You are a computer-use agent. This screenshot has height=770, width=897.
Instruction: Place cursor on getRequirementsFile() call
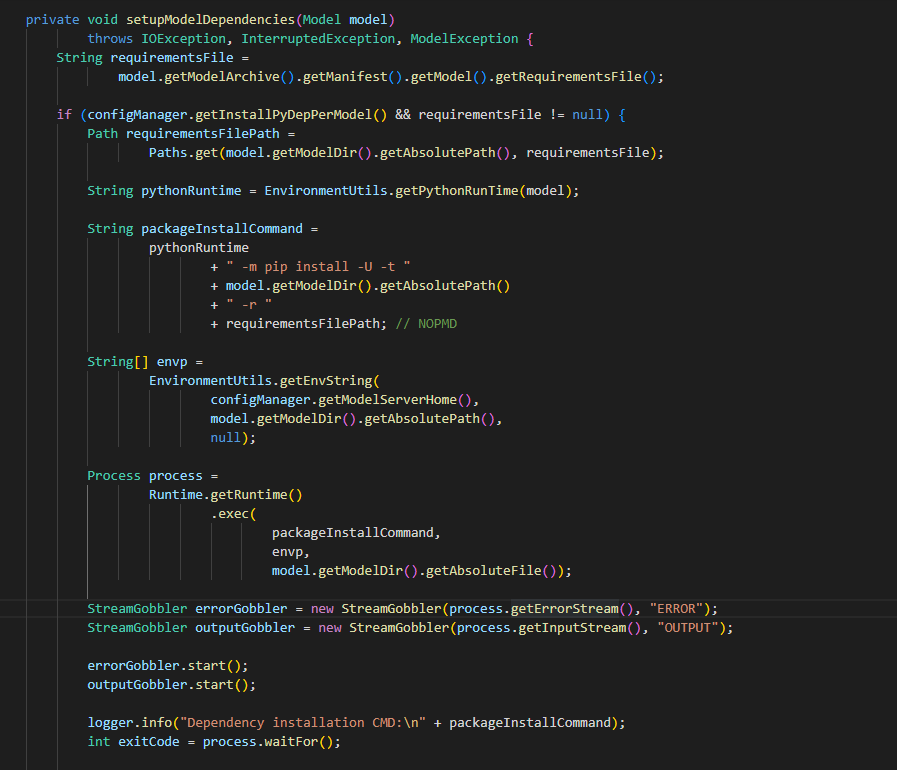pos(575,77)
